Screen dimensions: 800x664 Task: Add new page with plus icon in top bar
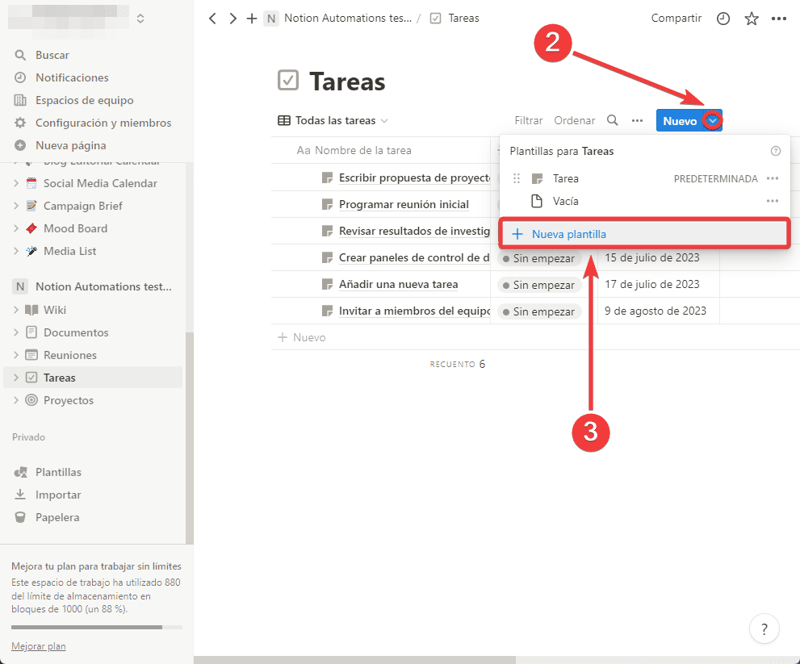tap(252, 19)
